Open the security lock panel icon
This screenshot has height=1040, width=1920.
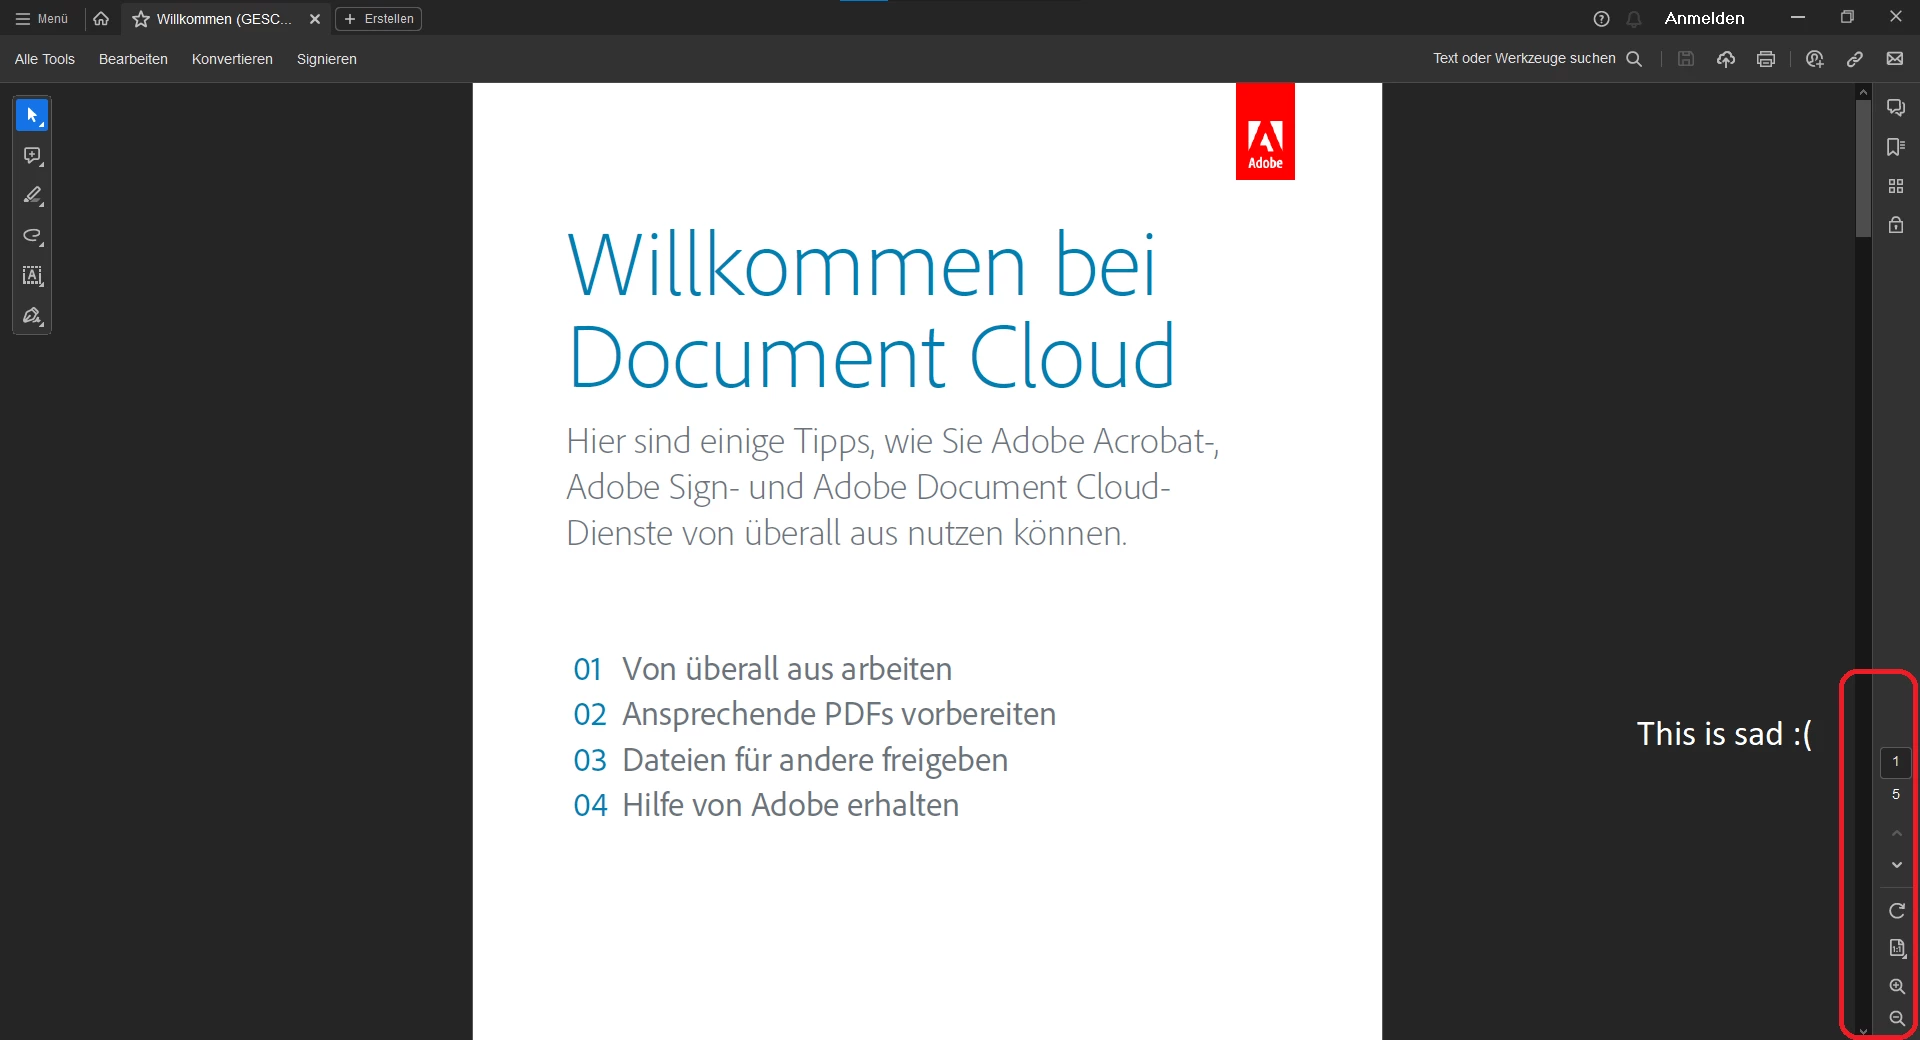pos(1896,225)
